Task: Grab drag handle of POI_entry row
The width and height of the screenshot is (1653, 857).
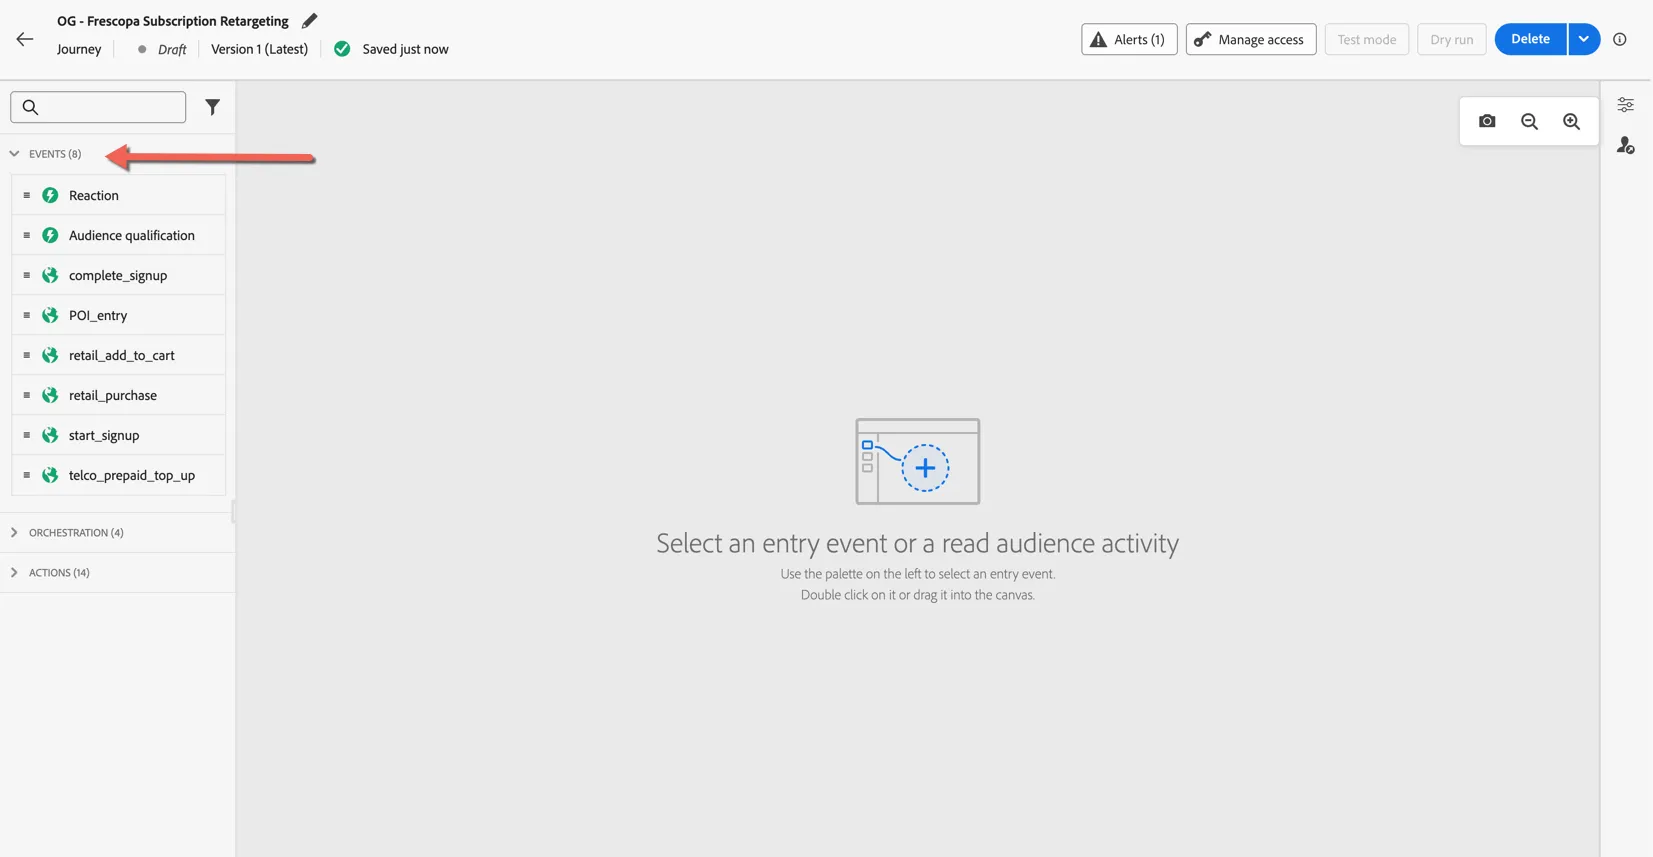Action: (x=27, y=315)
